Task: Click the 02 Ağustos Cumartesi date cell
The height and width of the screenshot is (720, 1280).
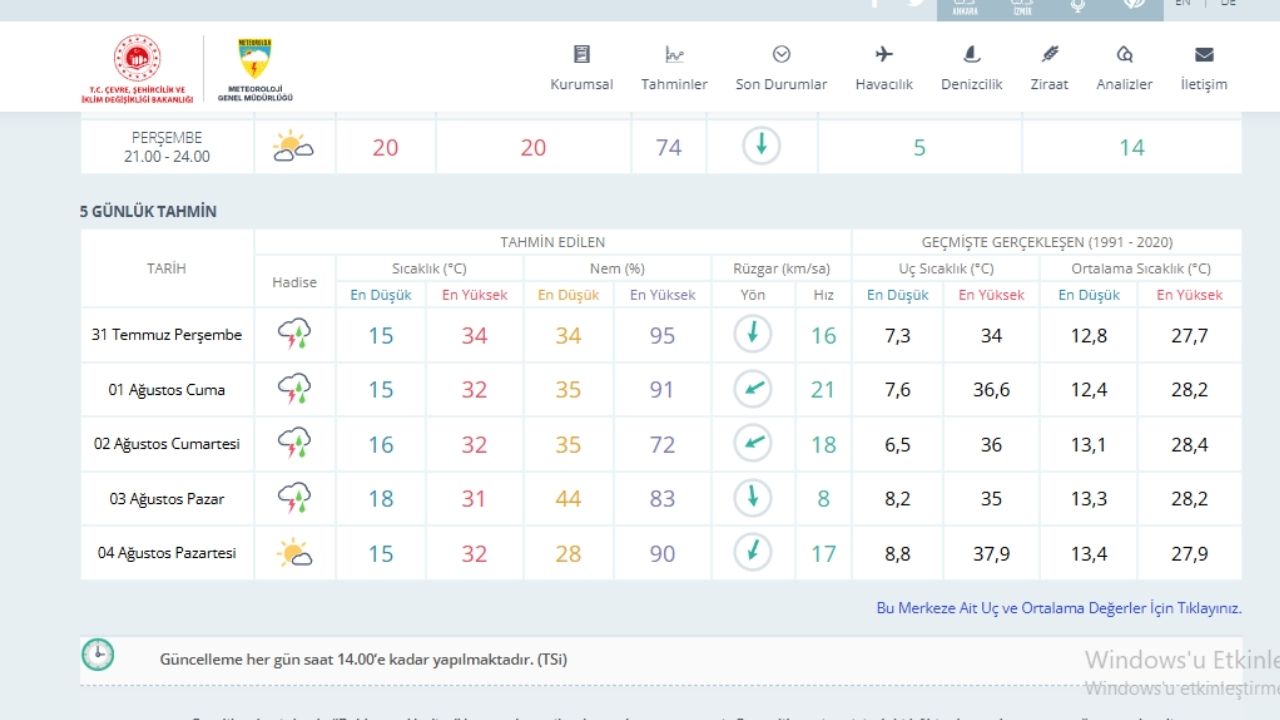Action: click(x=167, y=444)
